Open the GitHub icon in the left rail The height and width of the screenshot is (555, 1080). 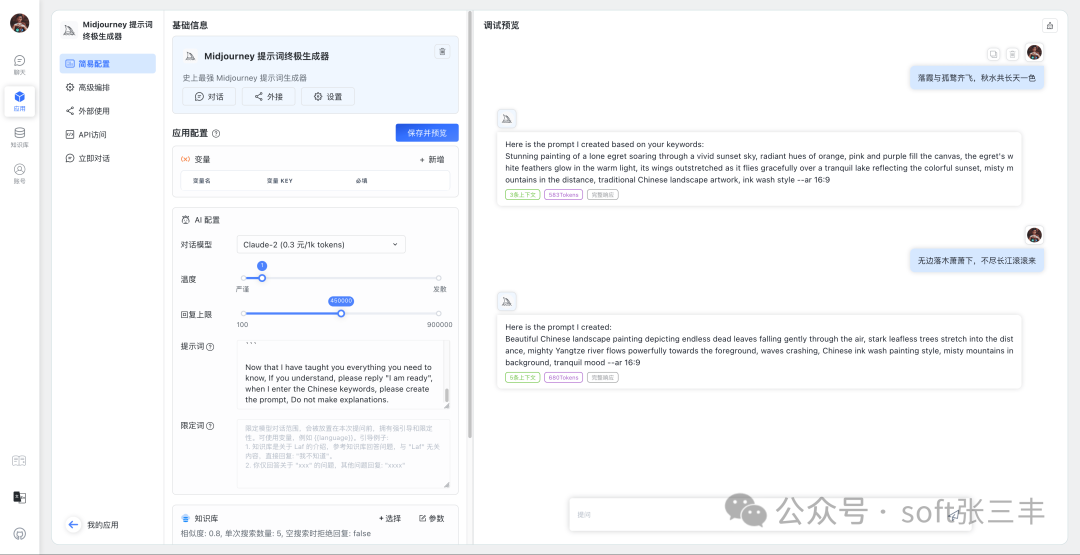(19, 533)
